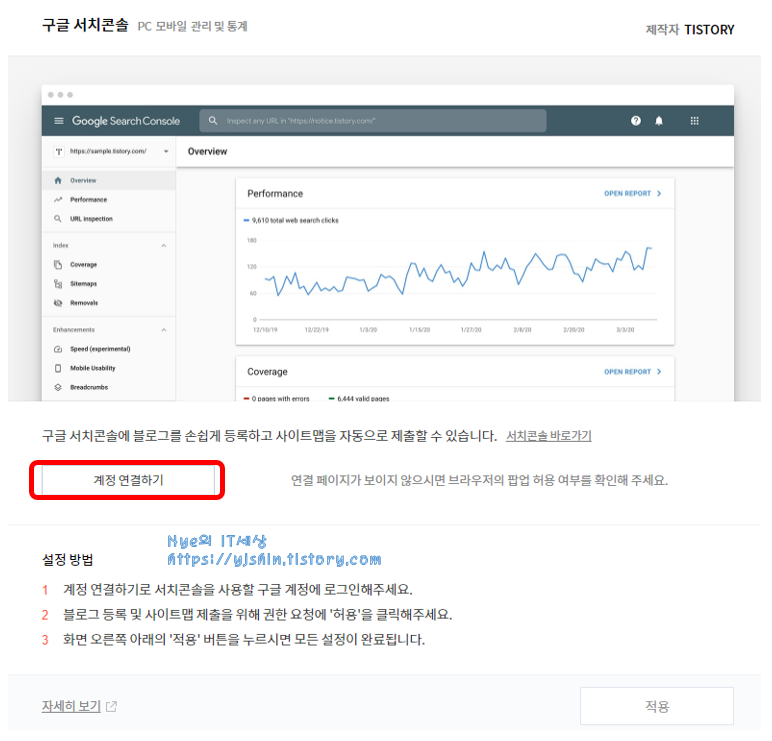Screen dimensions: 772x741
Task: Open the hamburger menu in Search Console
Action: click(59, 121)
